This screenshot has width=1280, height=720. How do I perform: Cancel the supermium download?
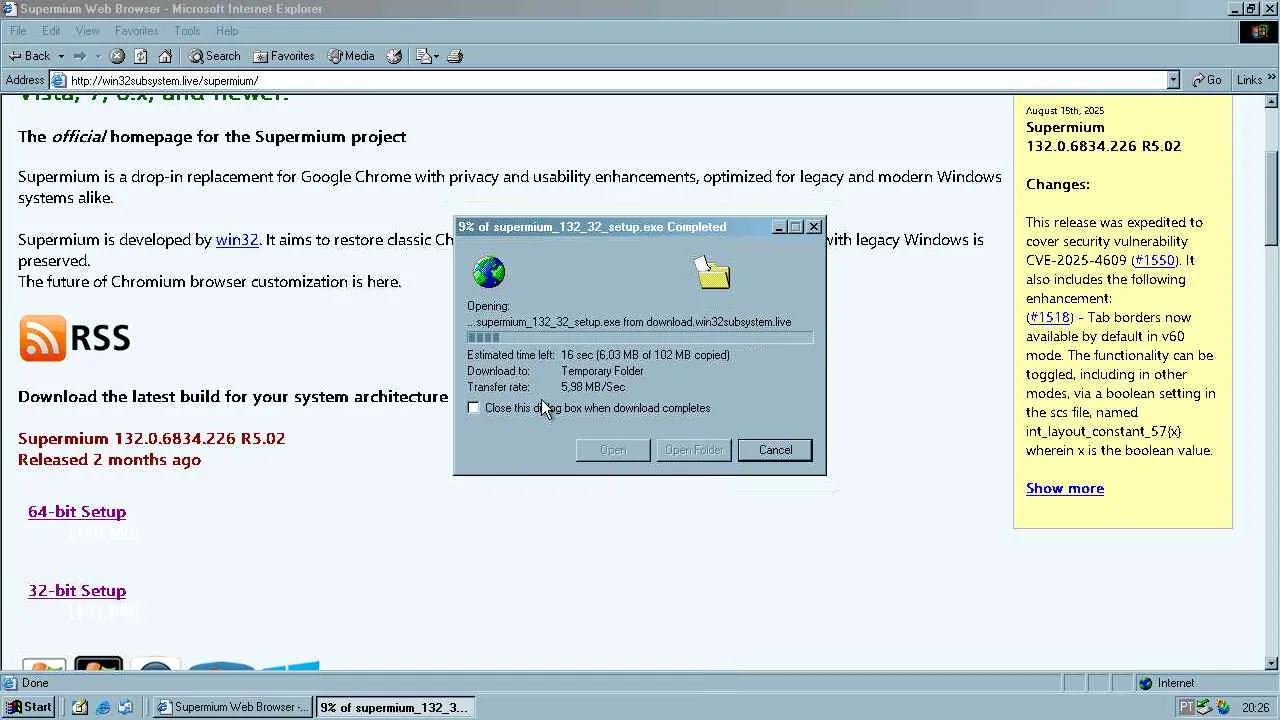coord(775,450)
